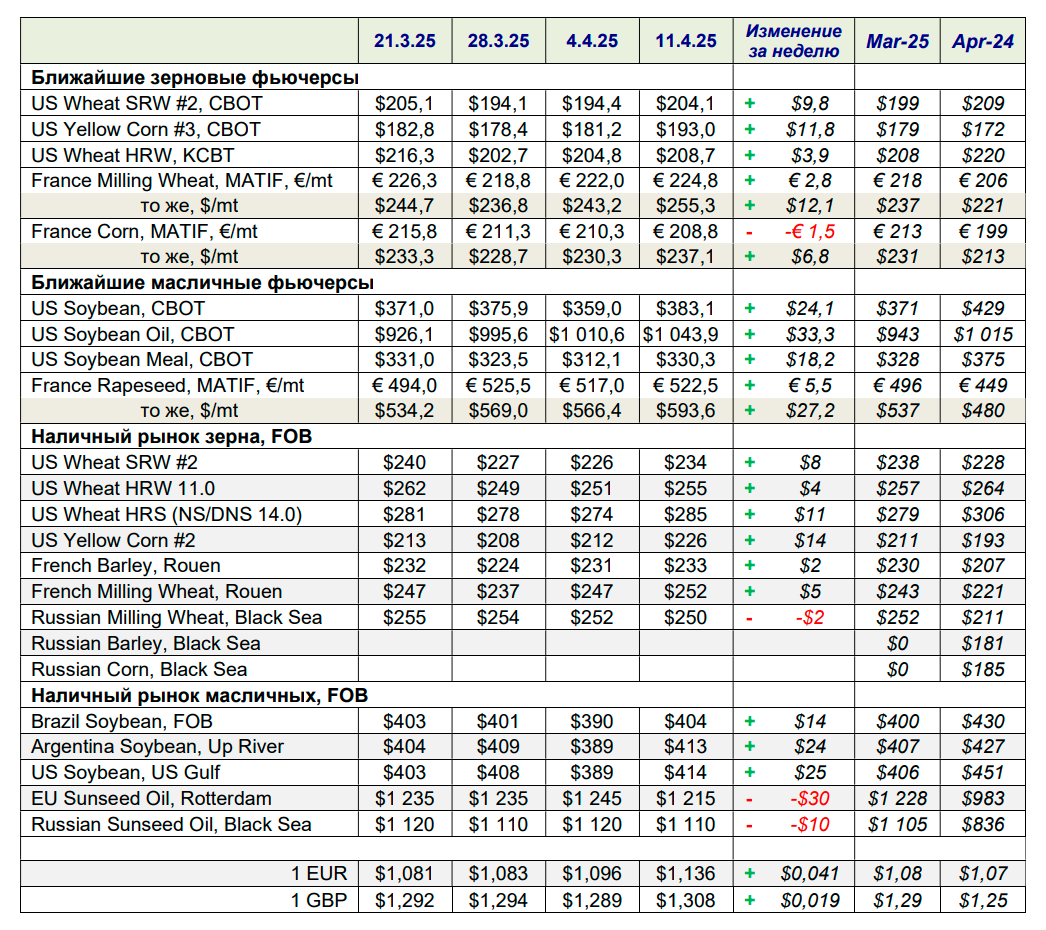This screenshot has width=1046, height=930.
Task: Select 'Russian Milling Wheat, Black Sea' label
Action: (177, 618)
